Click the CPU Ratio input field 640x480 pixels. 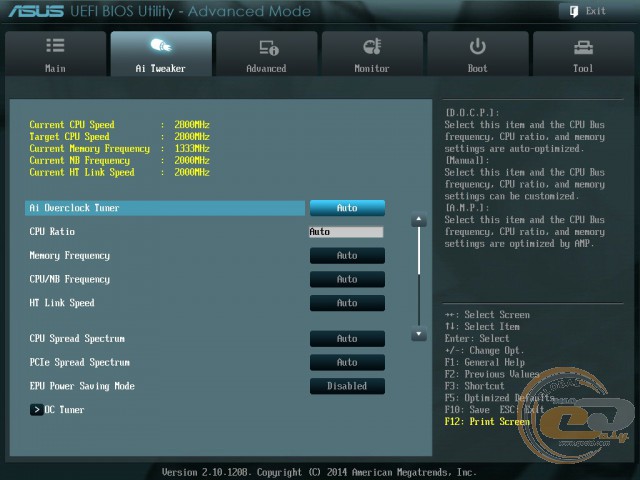click(346, 232)
